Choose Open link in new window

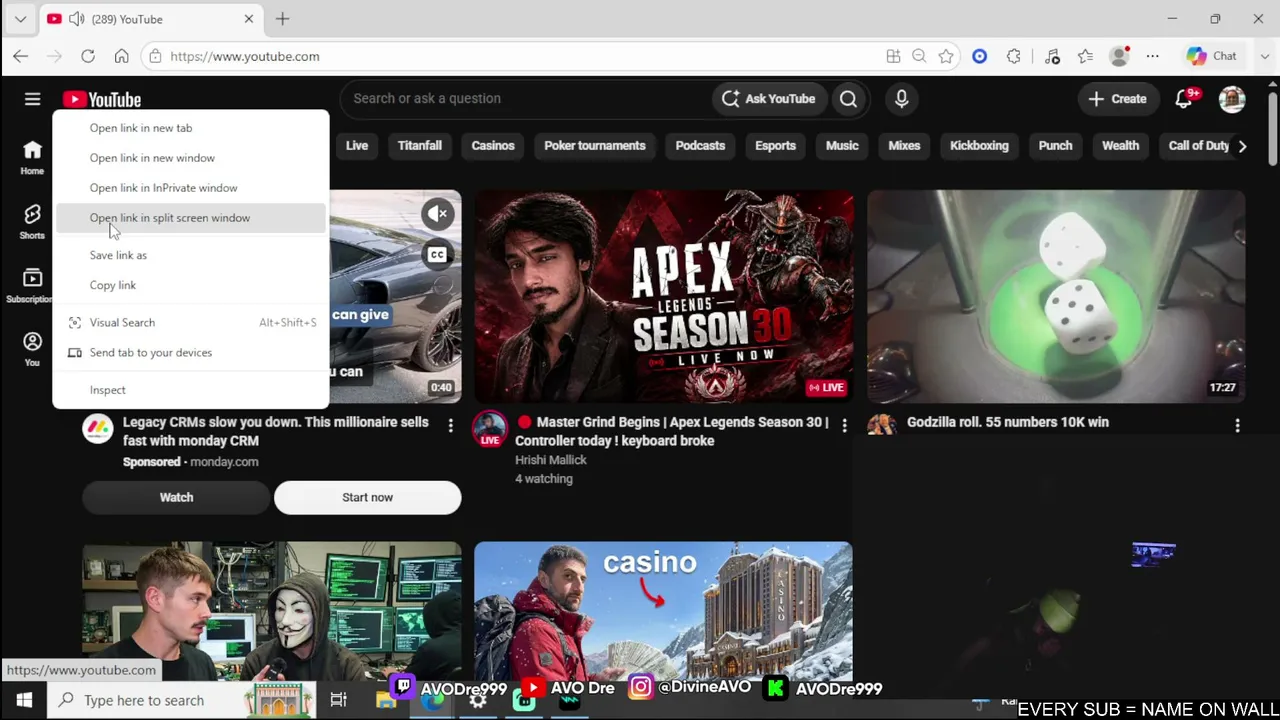190,158
